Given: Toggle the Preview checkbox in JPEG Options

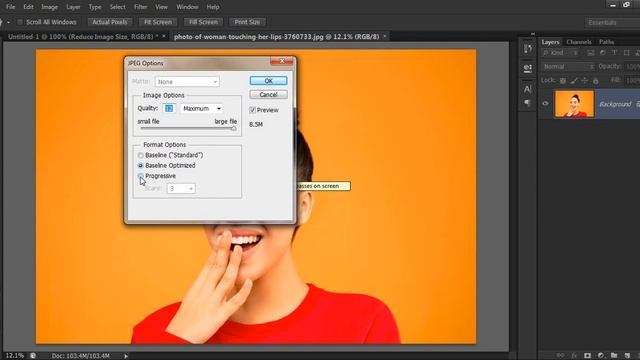Looking at the screenshot, I should coord(252,110).
